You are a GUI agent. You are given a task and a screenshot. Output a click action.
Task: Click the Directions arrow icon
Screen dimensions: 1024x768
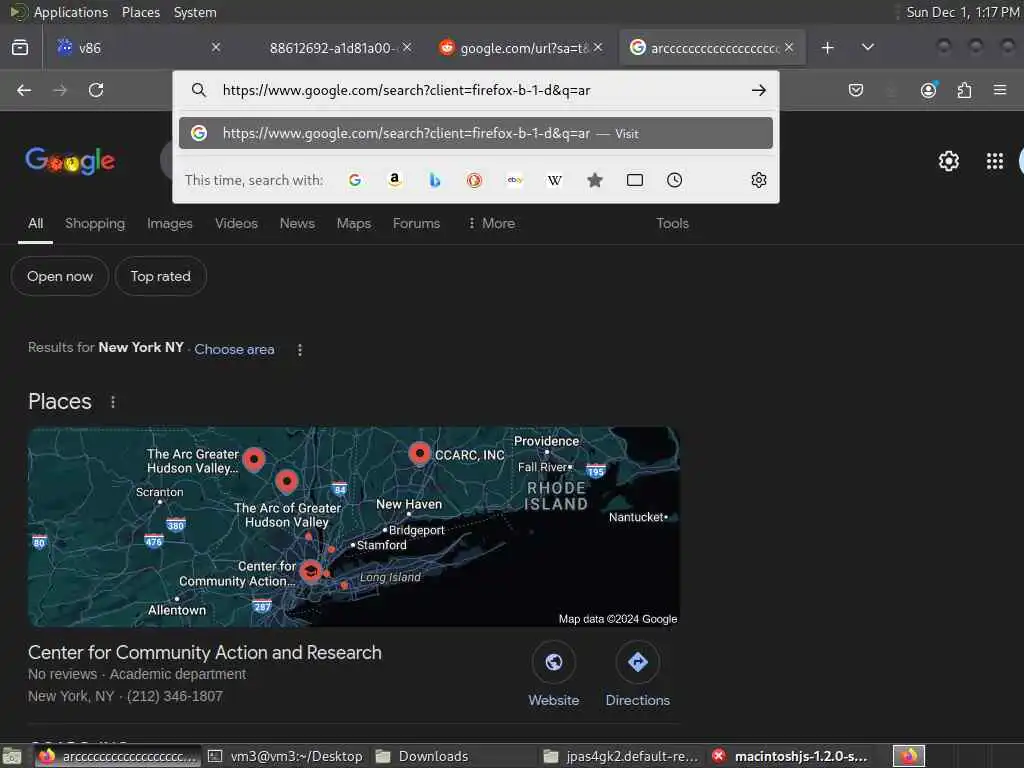637,662
